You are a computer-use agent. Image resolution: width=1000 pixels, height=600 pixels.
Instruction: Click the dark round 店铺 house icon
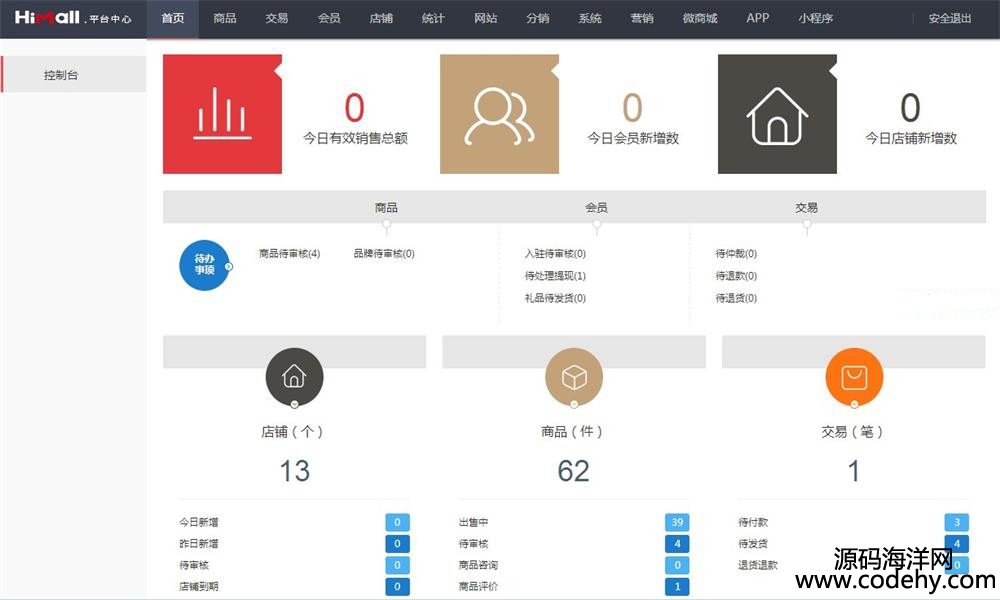(x=294, y=377)
